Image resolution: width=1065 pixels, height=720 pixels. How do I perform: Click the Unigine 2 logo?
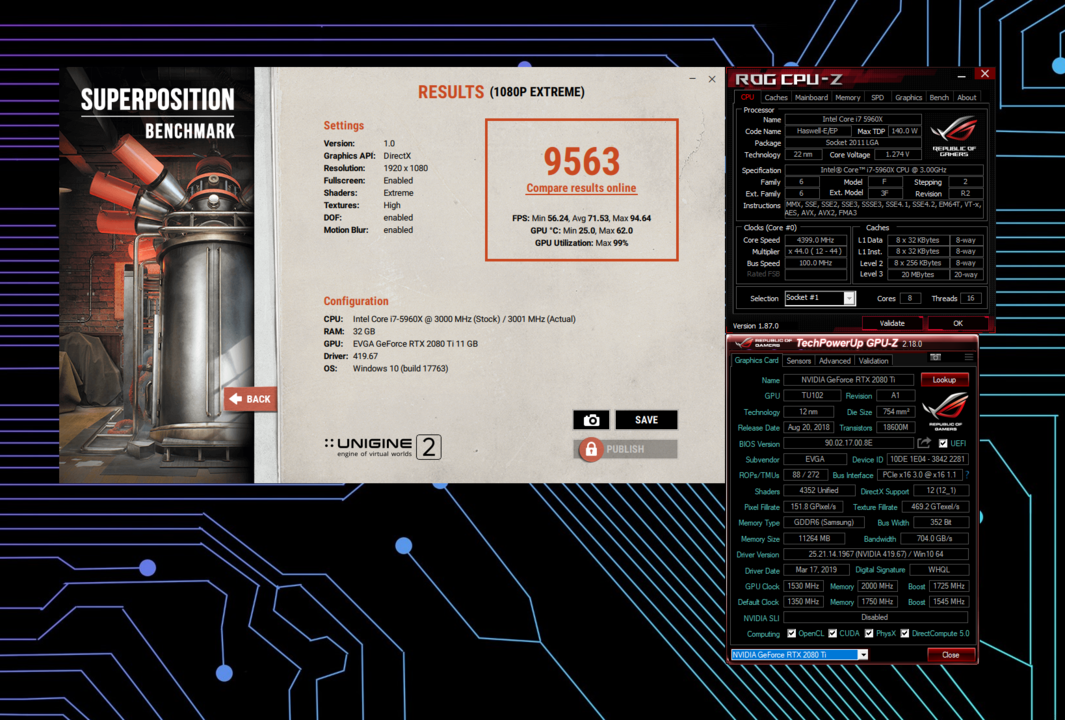[382, 446]
